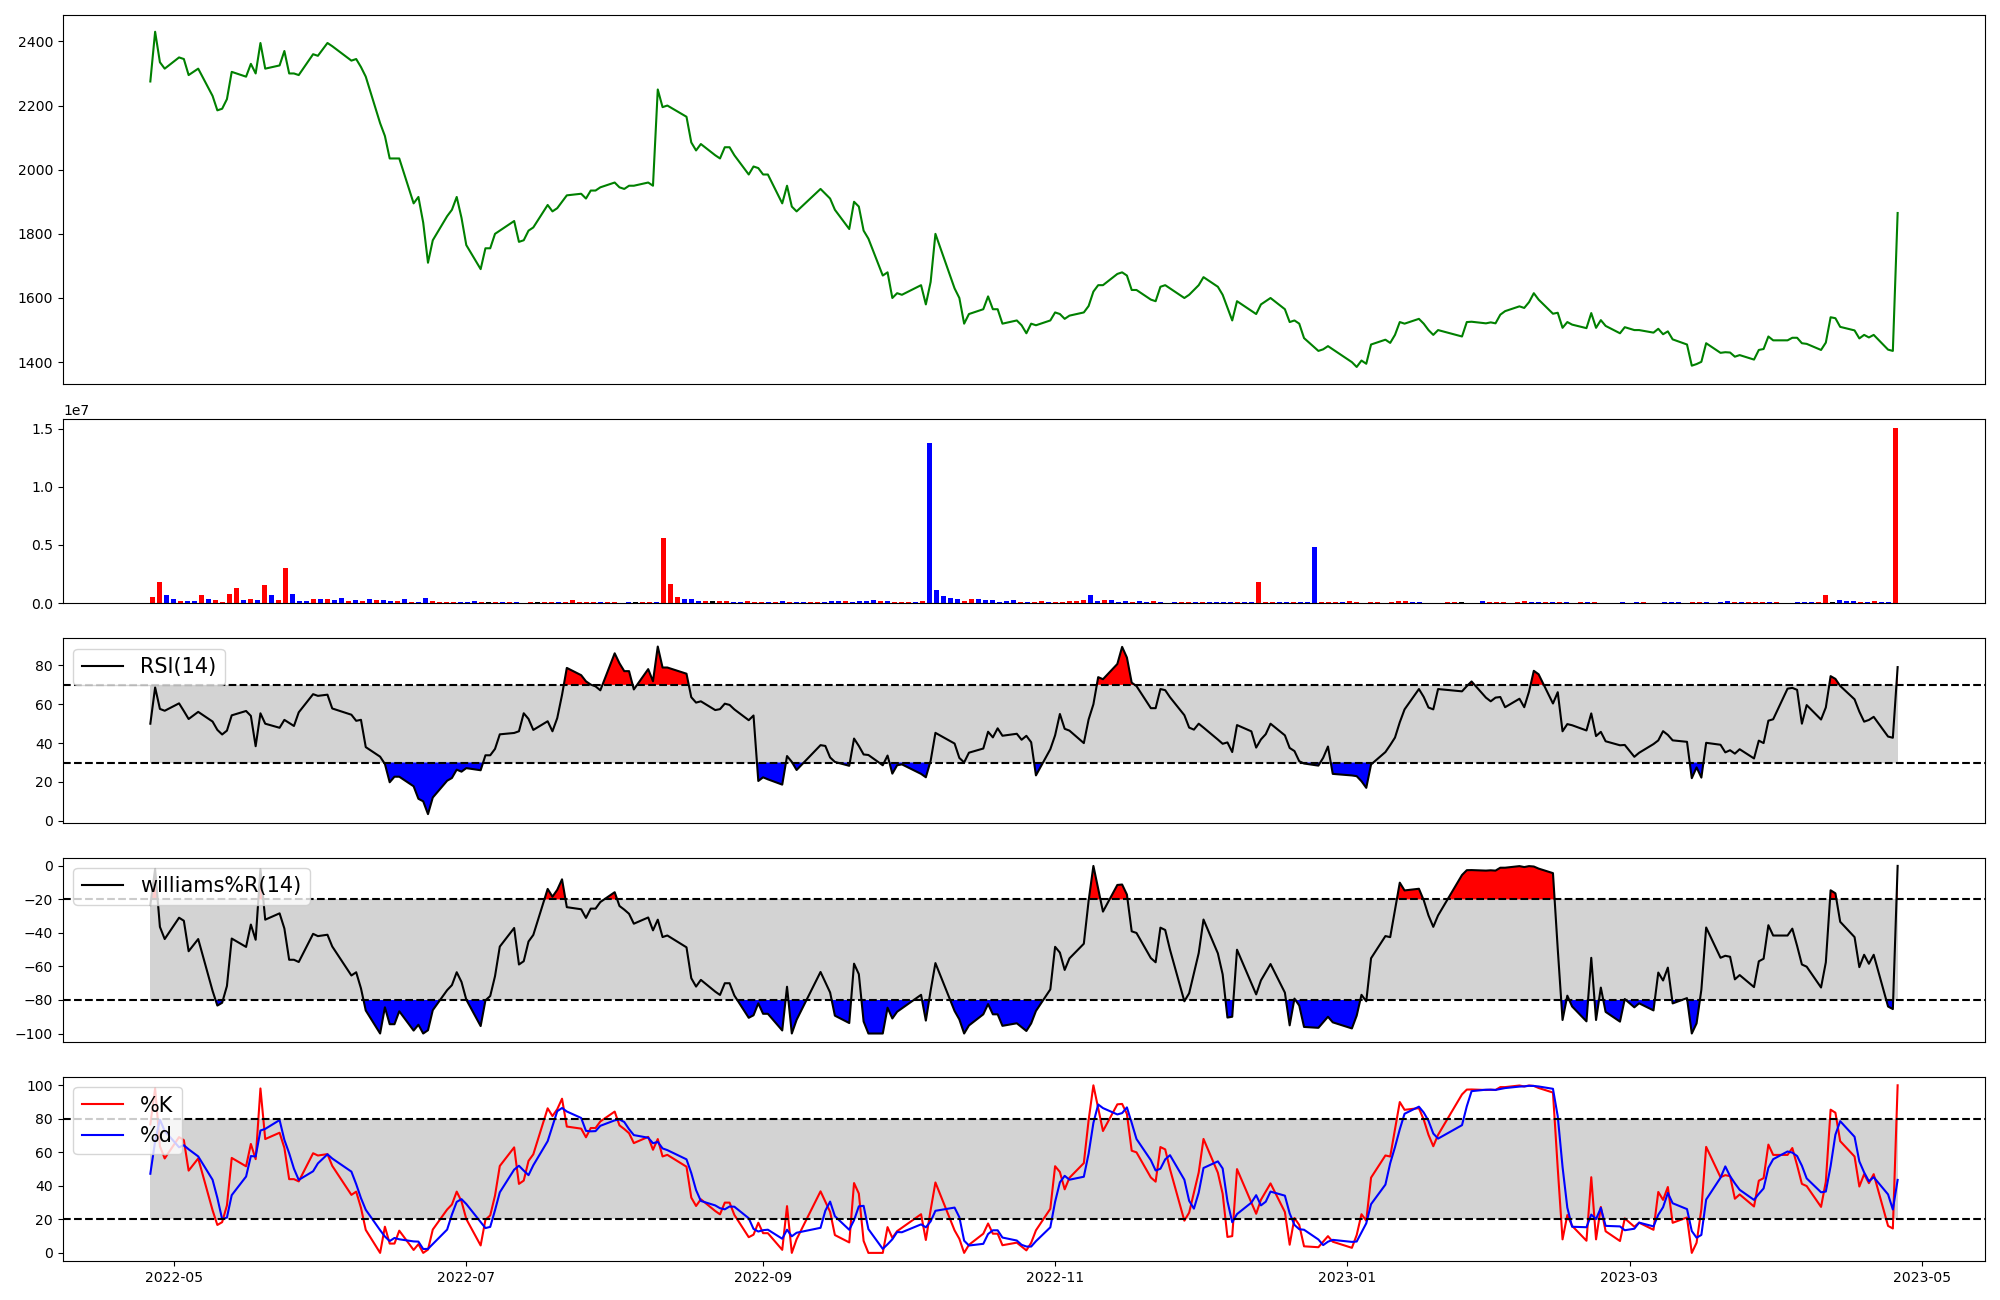Image resolution: width=2000 pixels, height=1300 pixels.
Task: Select the 2022-09 x-axis tick label
Action: coord(763,1277)
